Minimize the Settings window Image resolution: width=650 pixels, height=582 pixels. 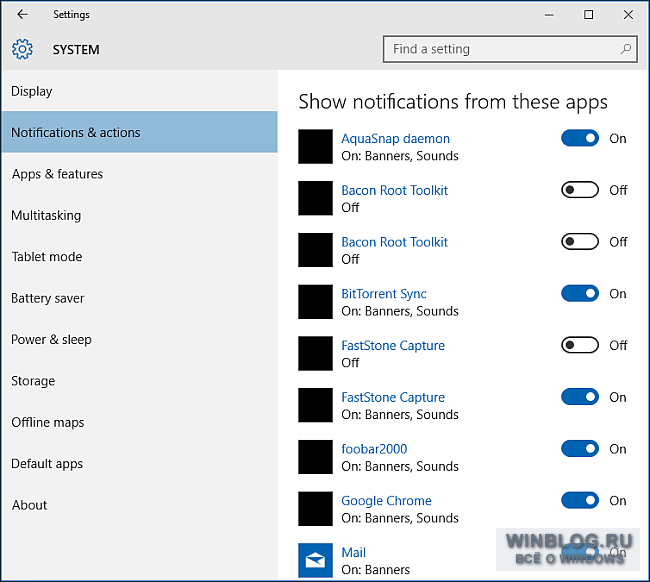point(549,15)
